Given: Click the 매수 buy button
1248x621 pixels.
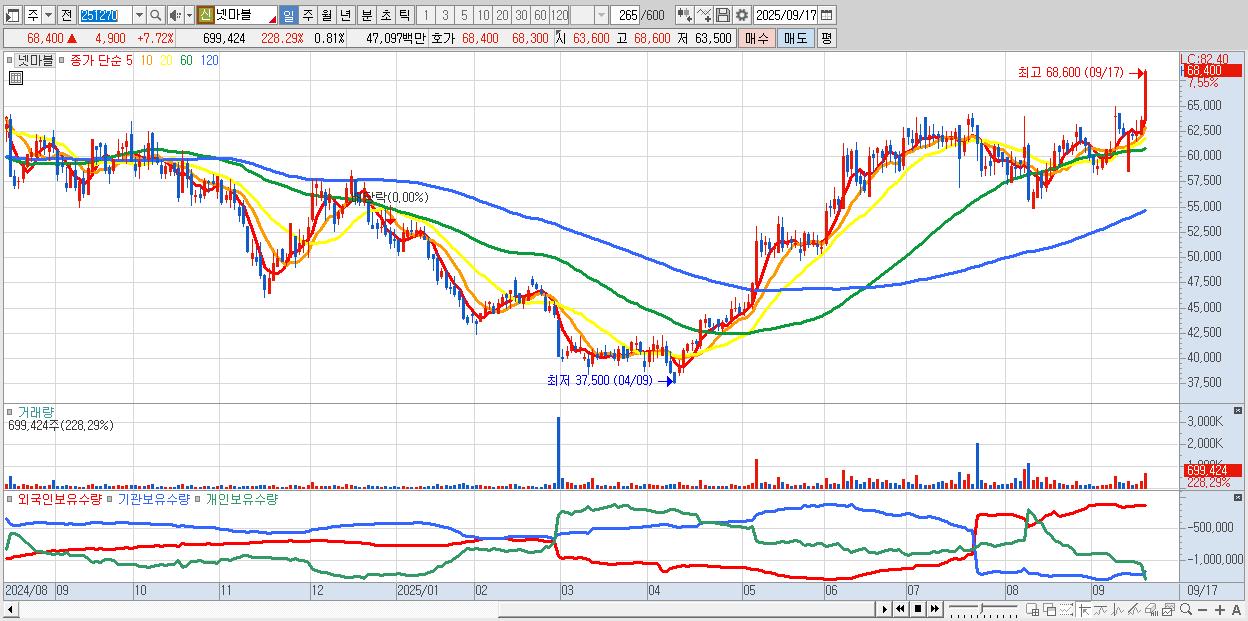Looking at the screenshot, I should 757,38.
